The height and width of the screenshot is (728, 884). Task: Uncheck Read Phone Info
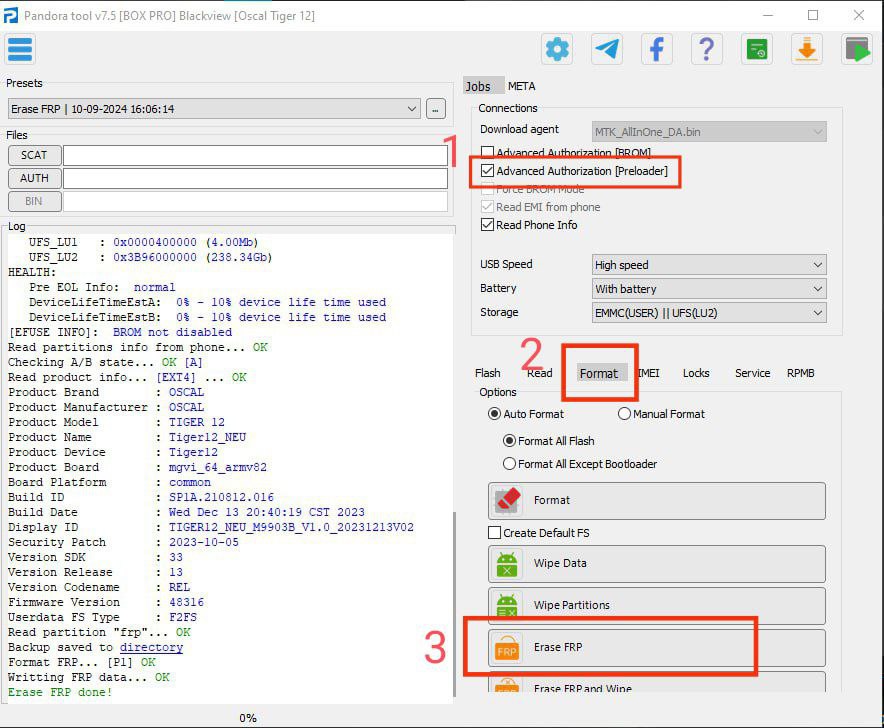point(487,224)
